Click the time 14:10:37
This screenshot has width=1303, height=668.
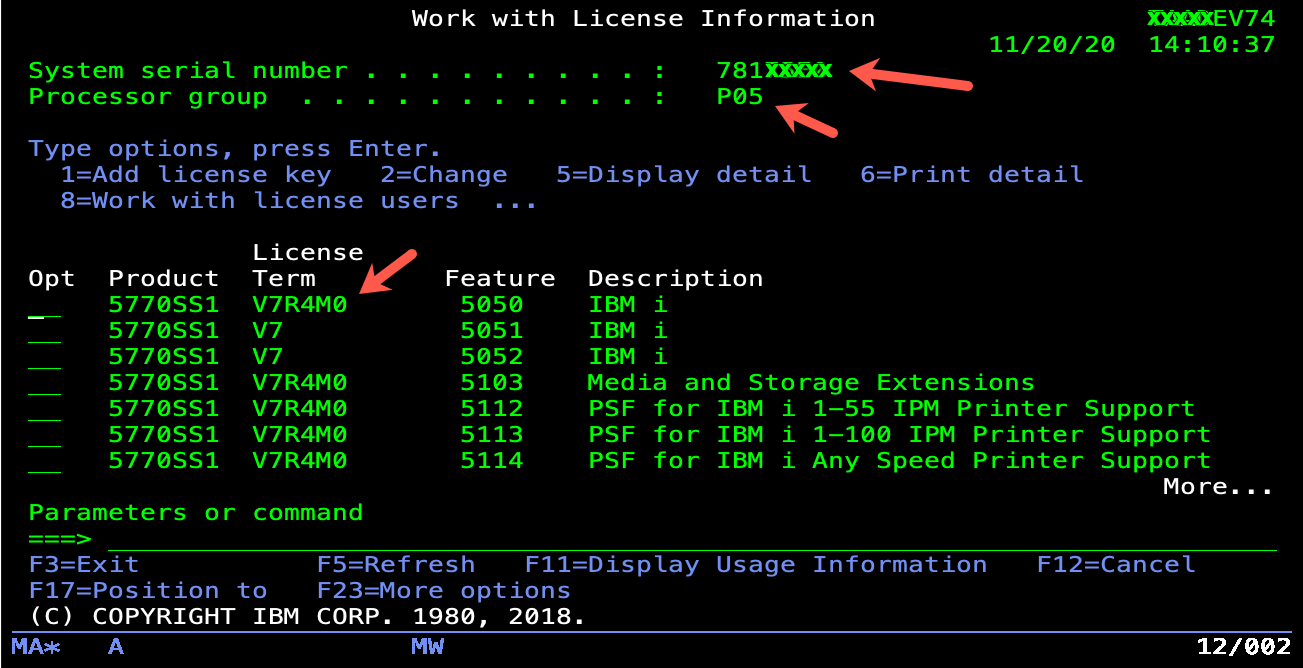[x=1212, y=45]
